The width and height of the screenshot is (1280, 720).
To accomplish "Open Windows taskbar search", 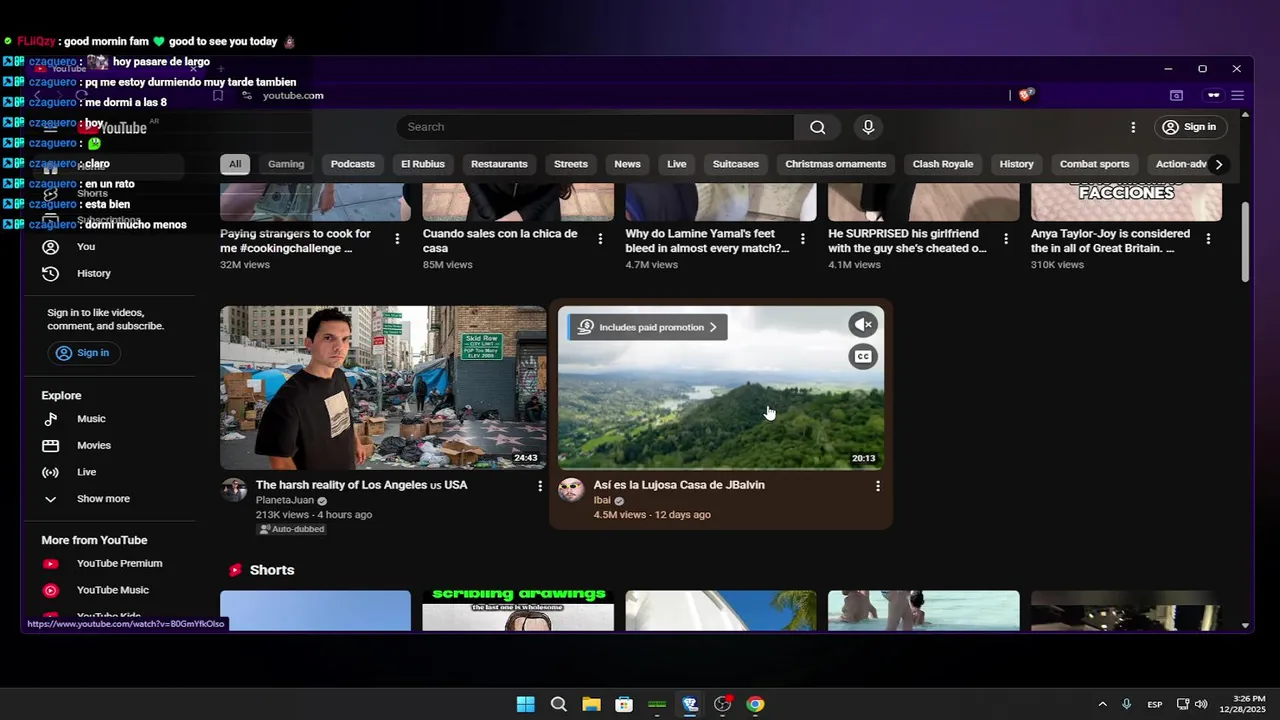I will coord(558,704).
